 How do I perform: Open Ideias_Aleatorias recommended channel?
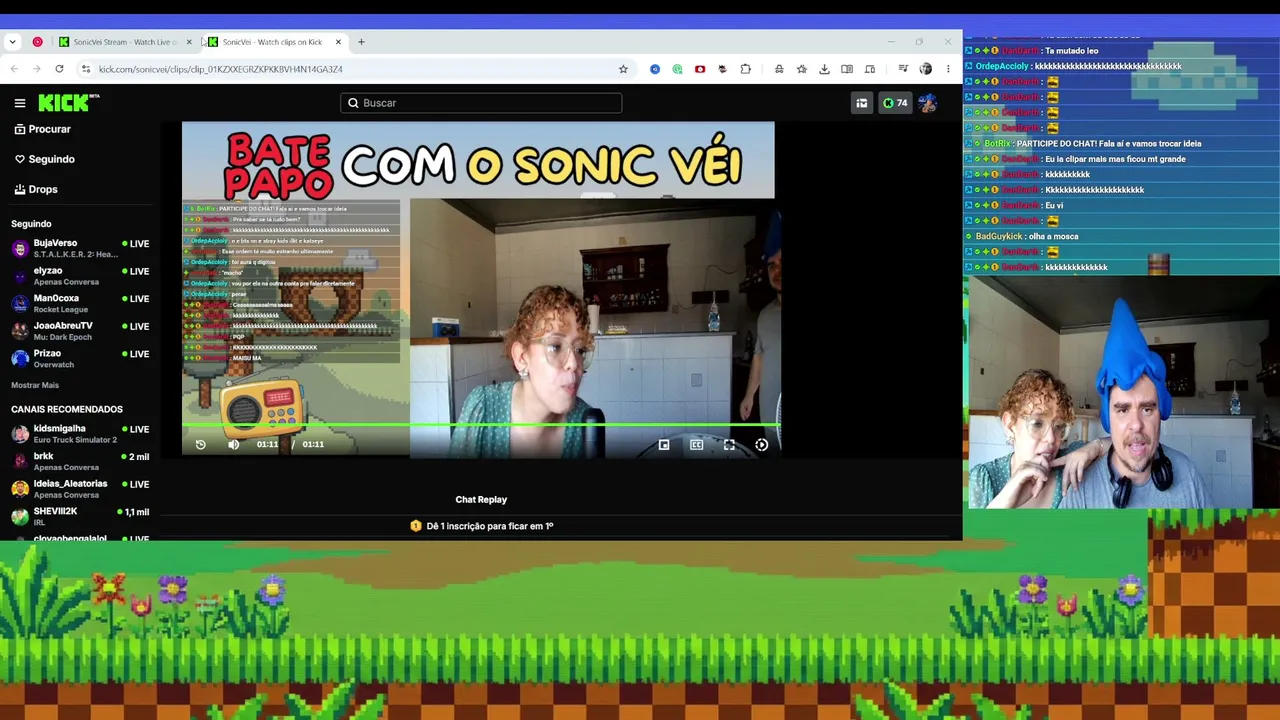[80, 489]
